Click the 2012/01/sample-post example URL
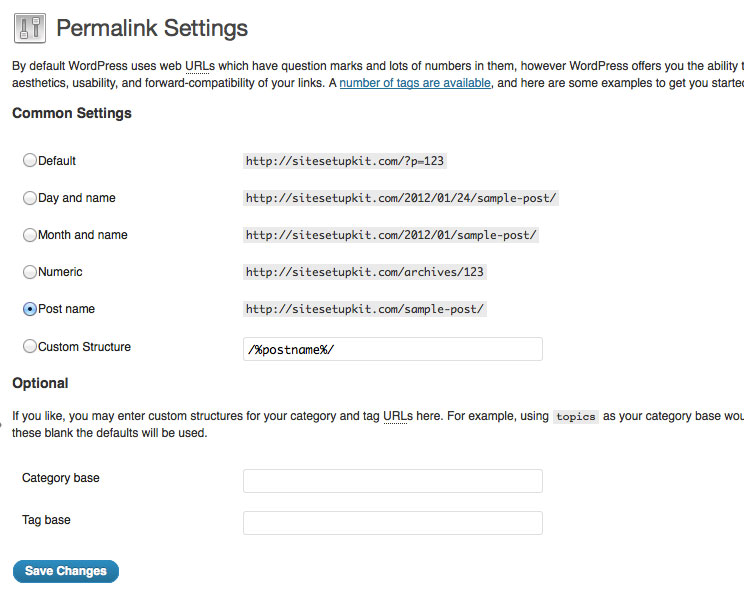Image resolution: width=744 pixels, height=604 pixels. [391, 235]
